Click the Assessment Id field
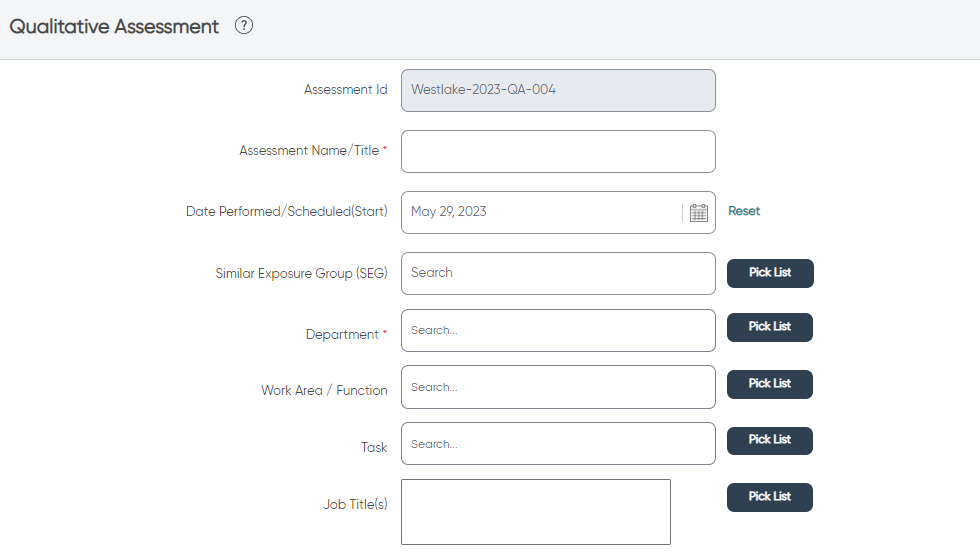 tap(558, 91)
